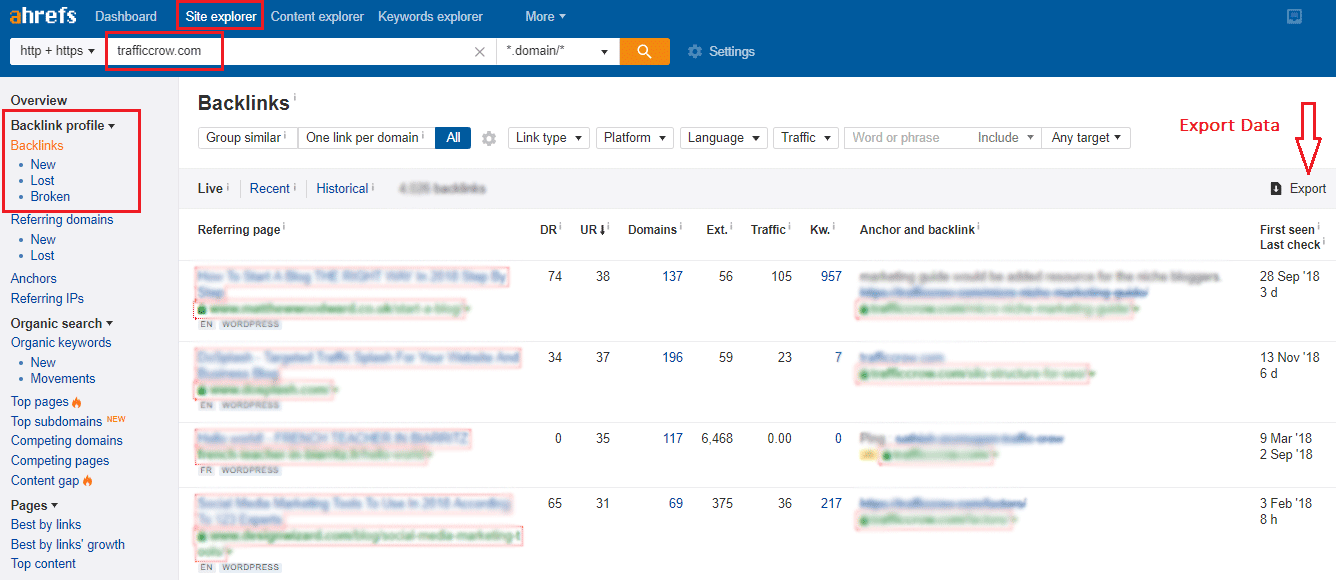1336x580 pixels.
Task: Open the http + https protocol dropdown
Action: pyautogui.click(x=57, y=51)
